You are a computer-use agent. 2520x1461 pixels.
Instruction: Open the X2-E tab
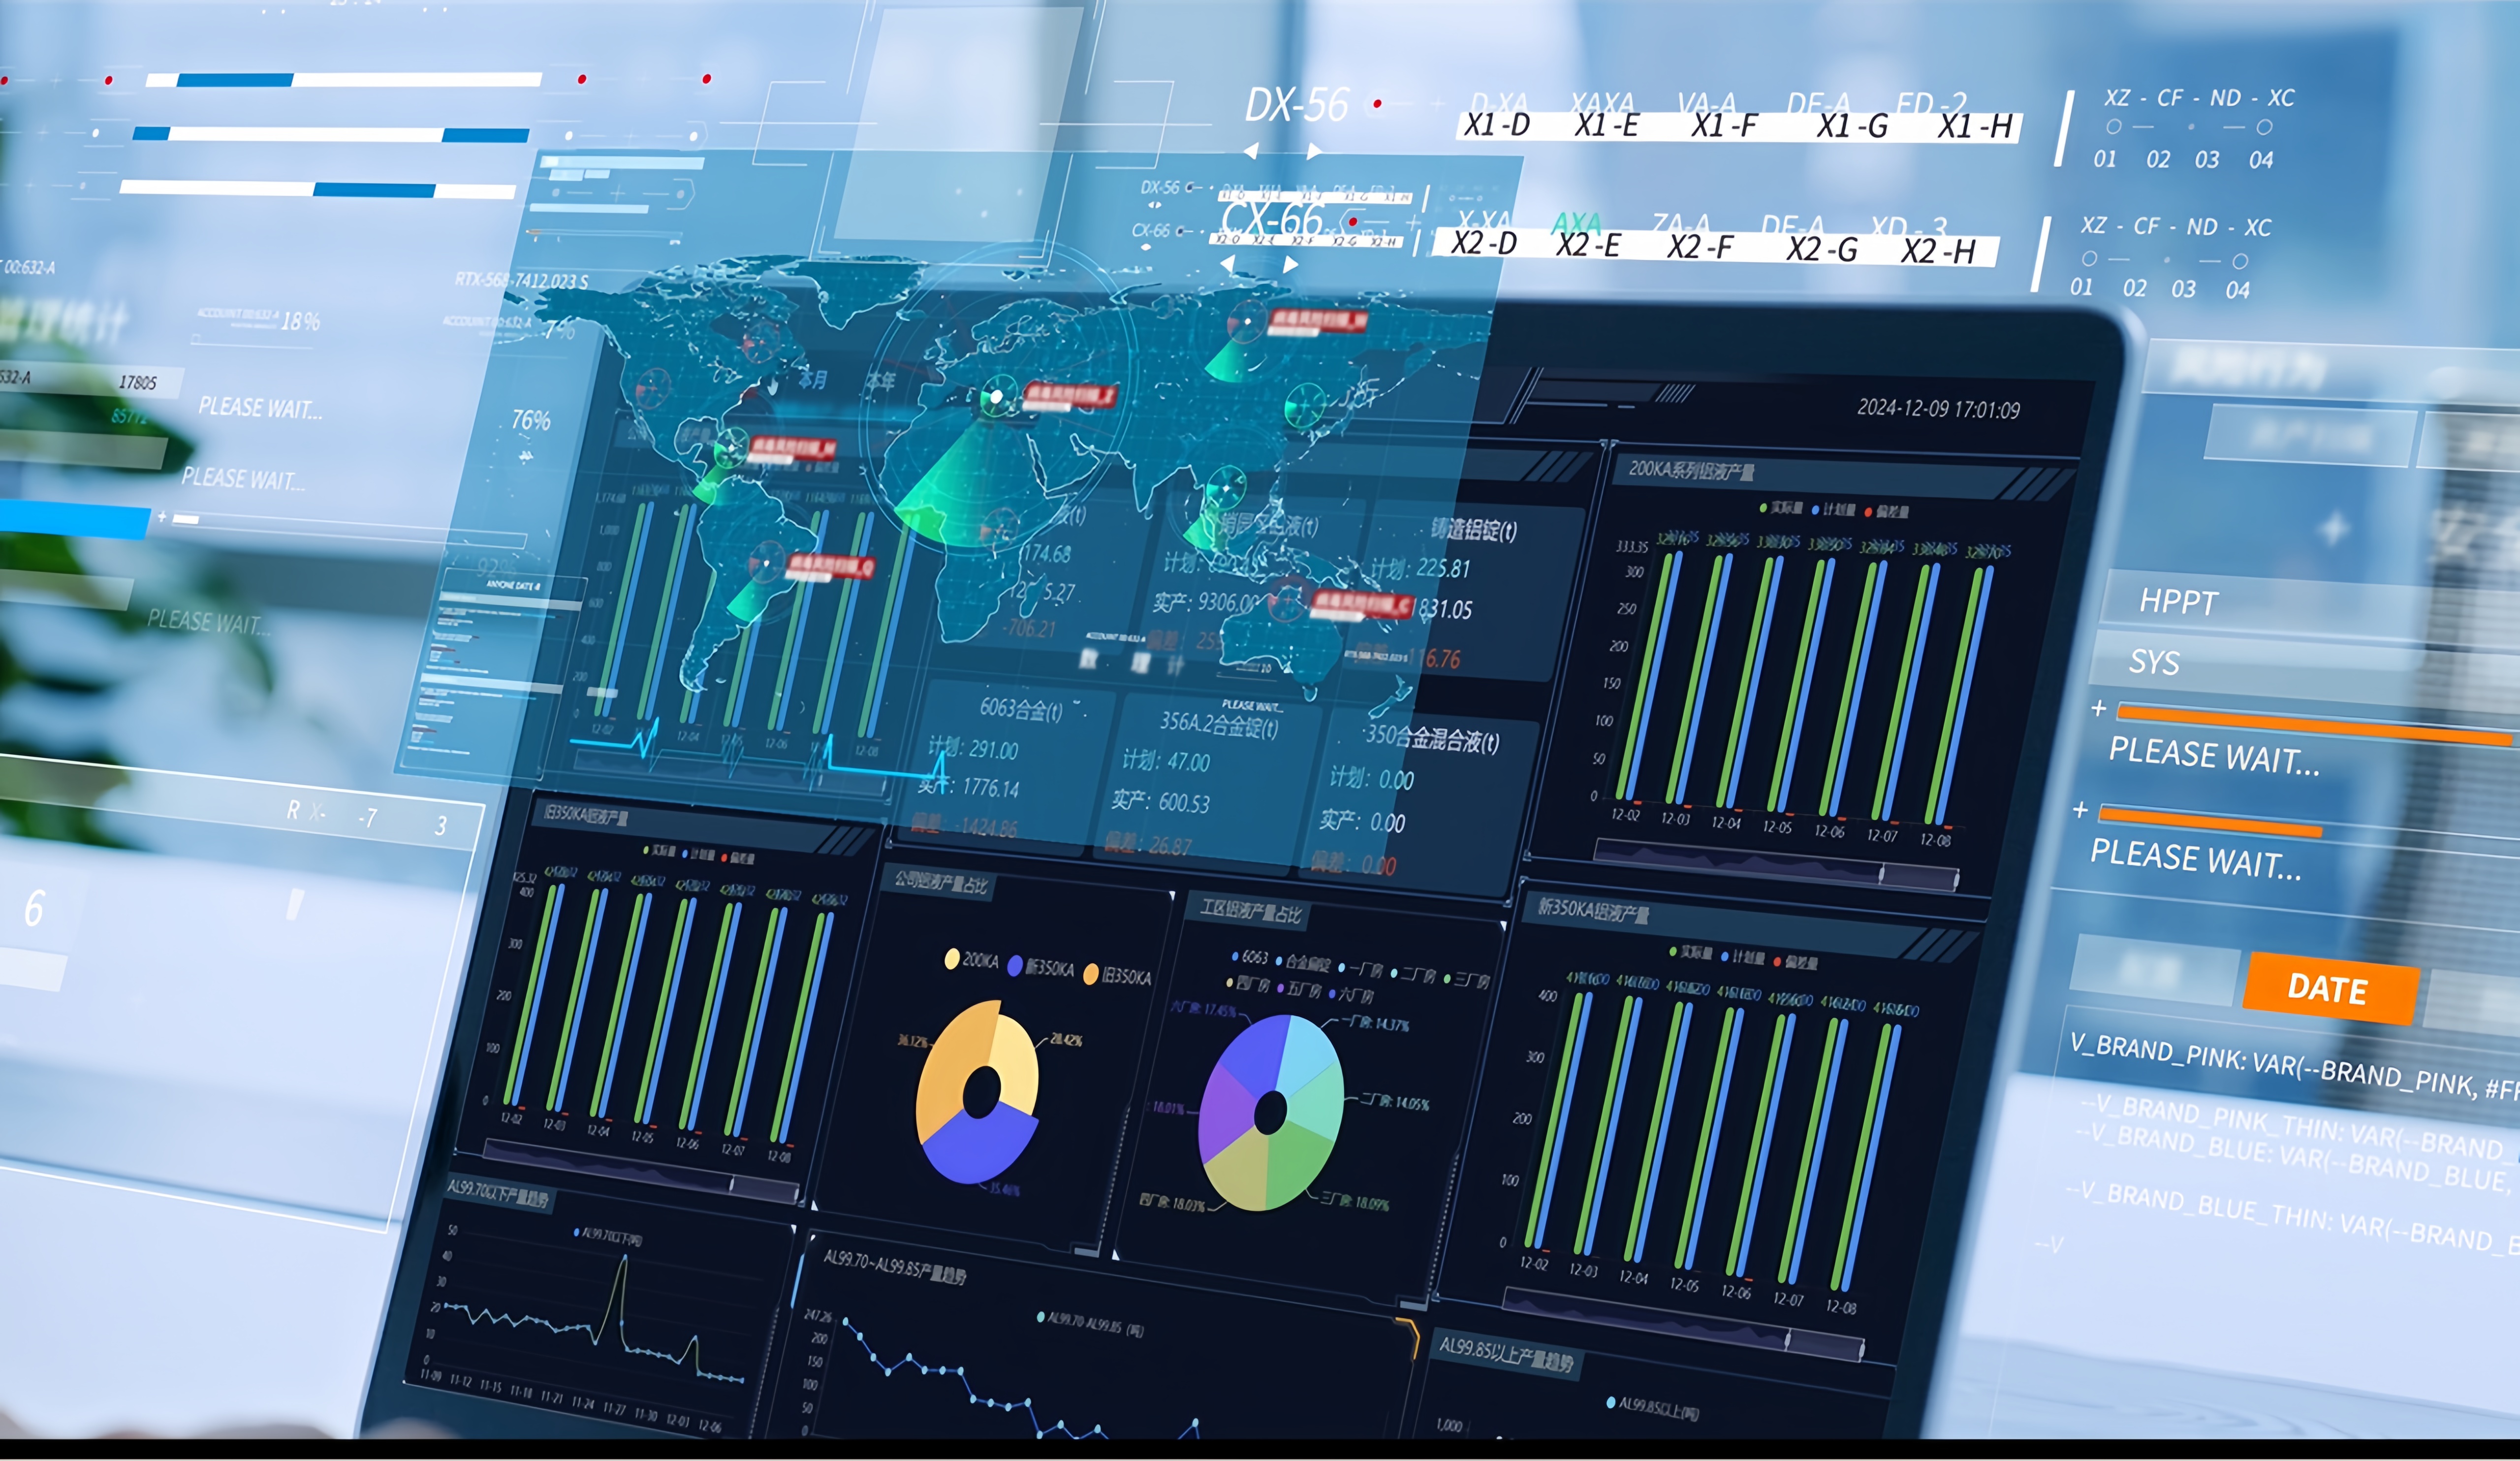(1588, 245)
